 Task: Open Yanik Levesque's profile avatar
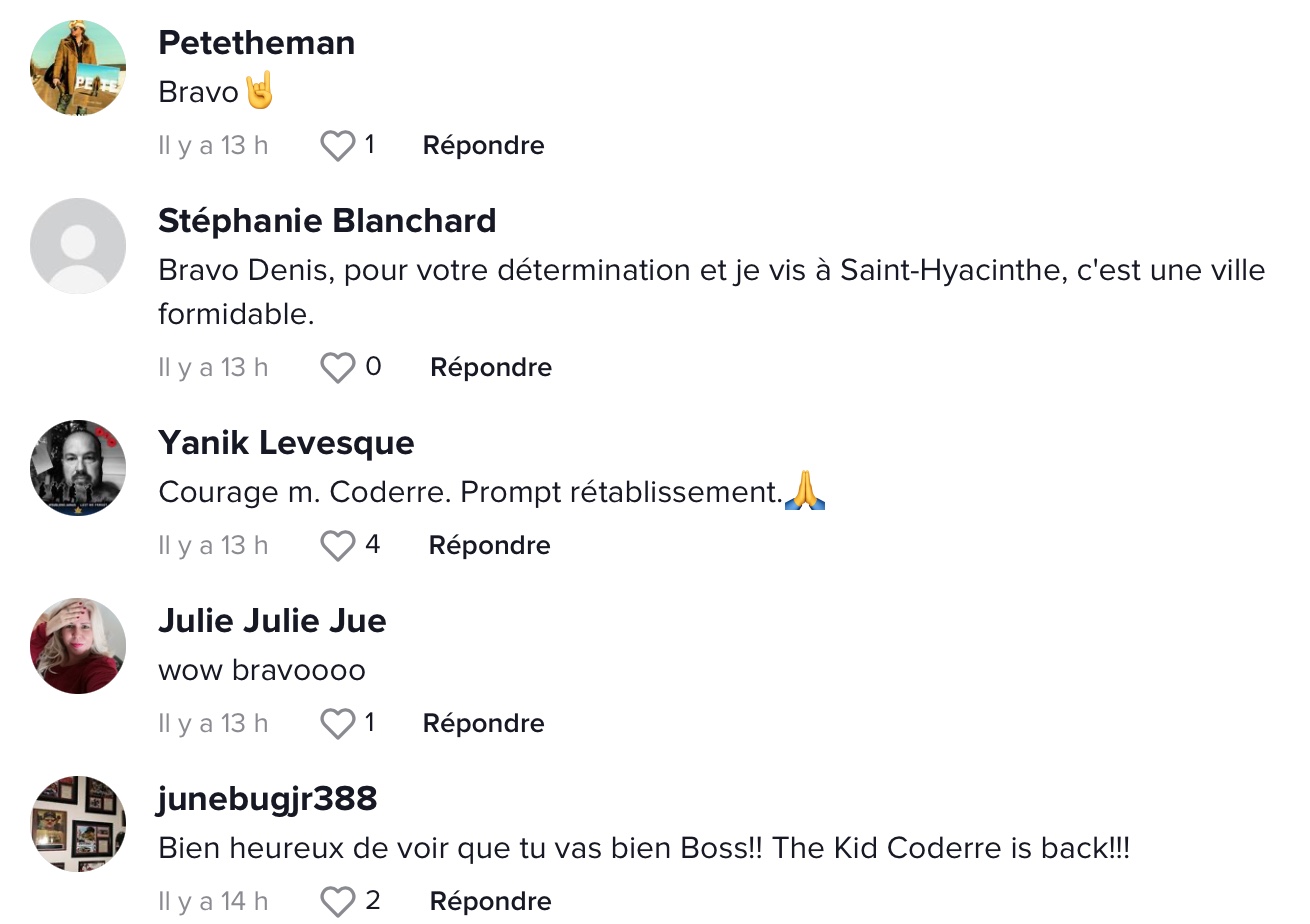[x=78, y=468]
